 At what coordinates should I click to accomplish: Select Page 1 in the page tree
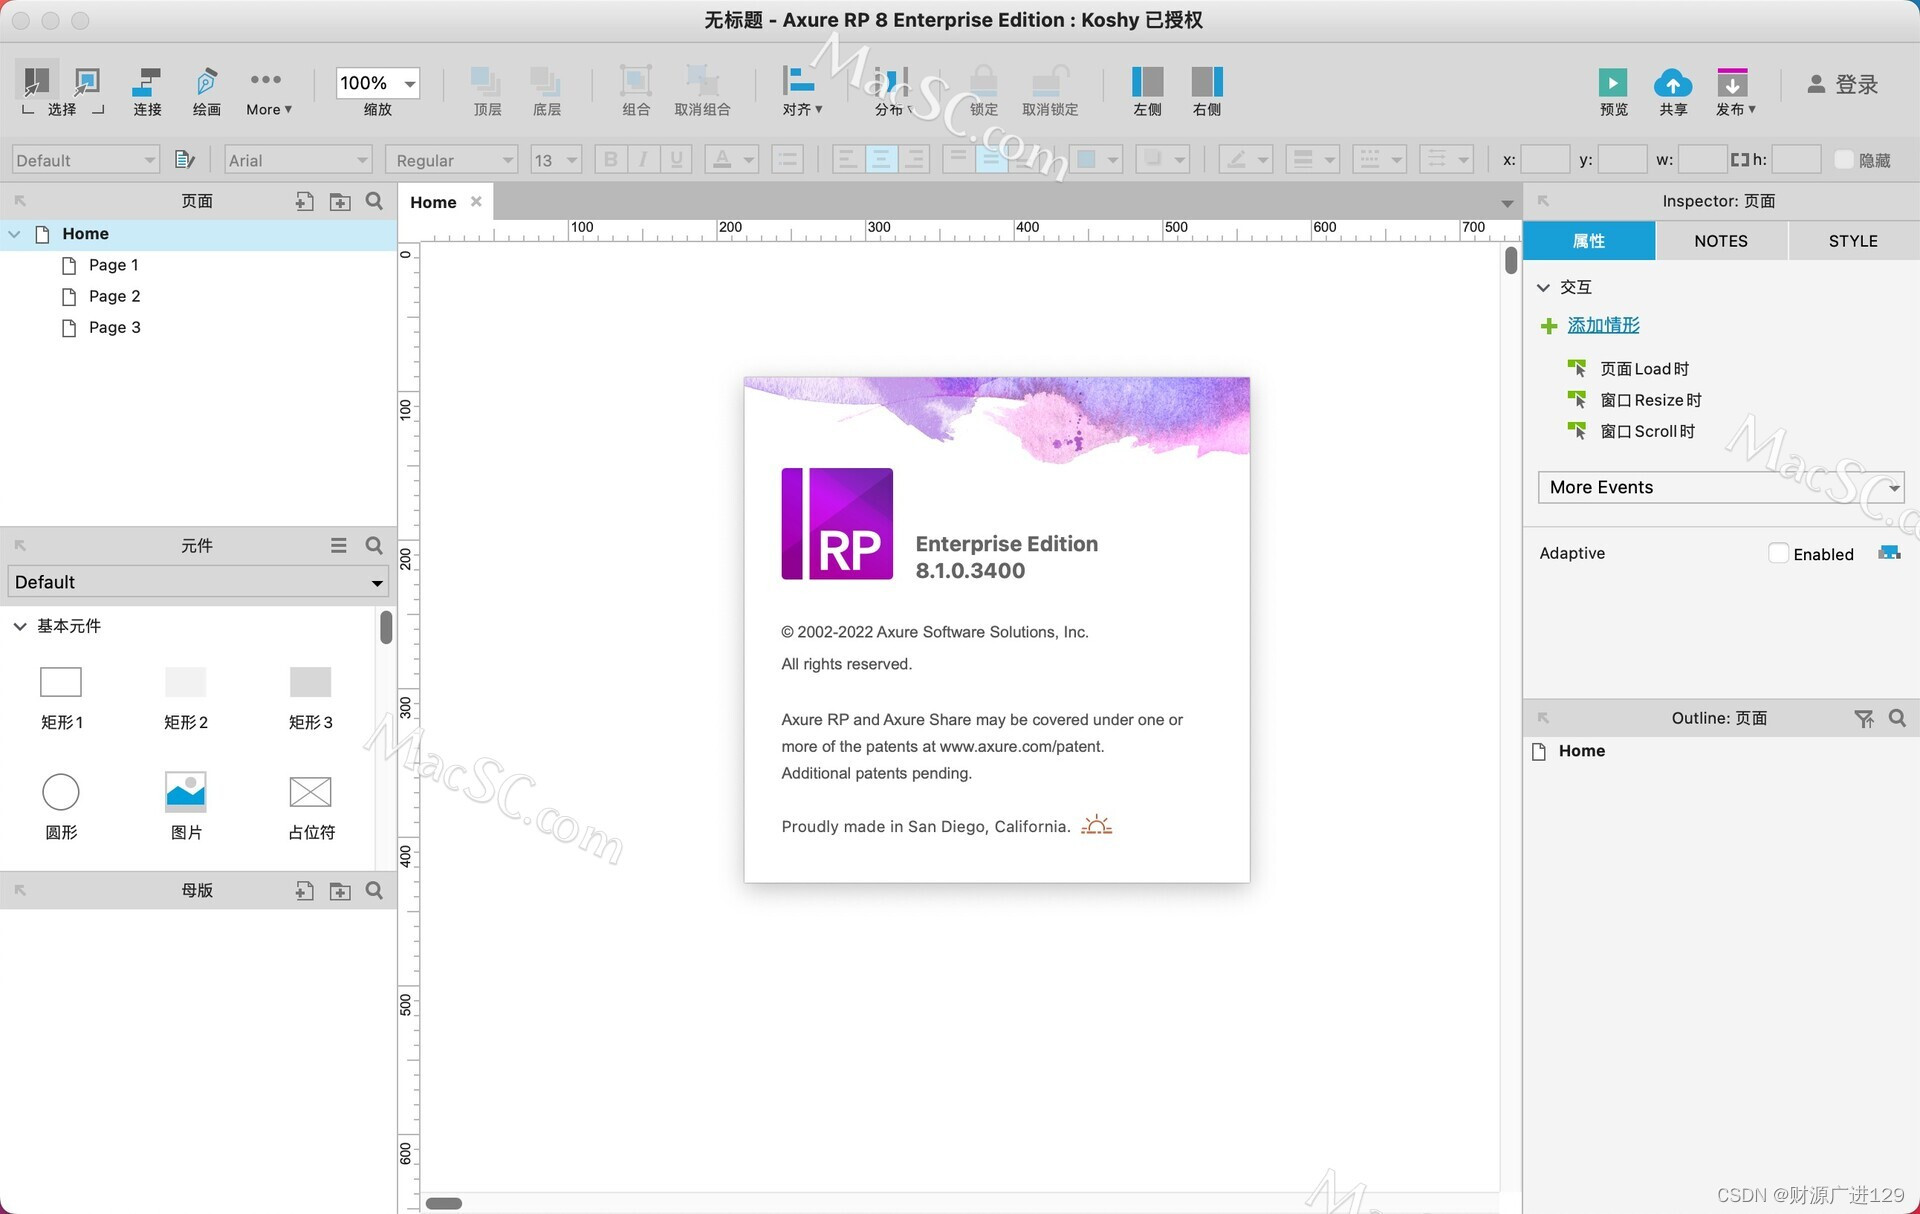coord(114,265)
